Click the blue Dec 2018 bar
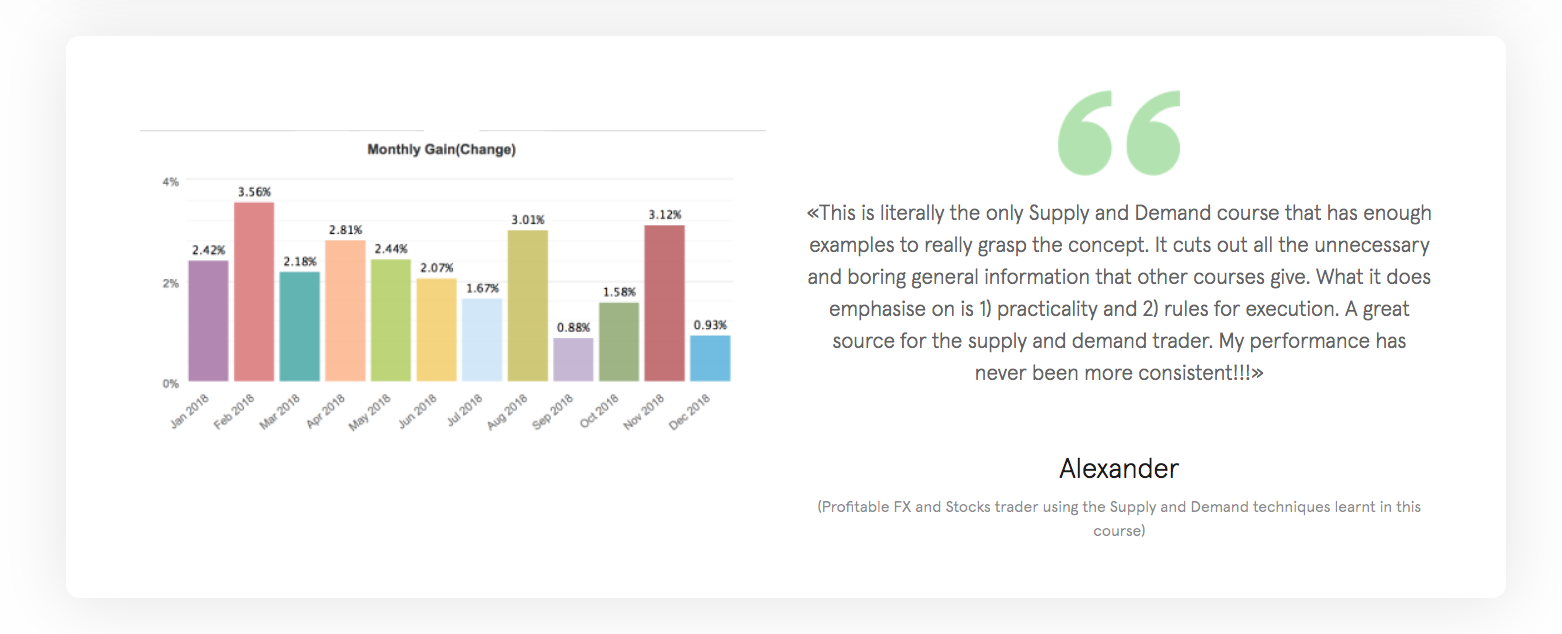This screenshot has width=1562, height=634. coord(710,358)
